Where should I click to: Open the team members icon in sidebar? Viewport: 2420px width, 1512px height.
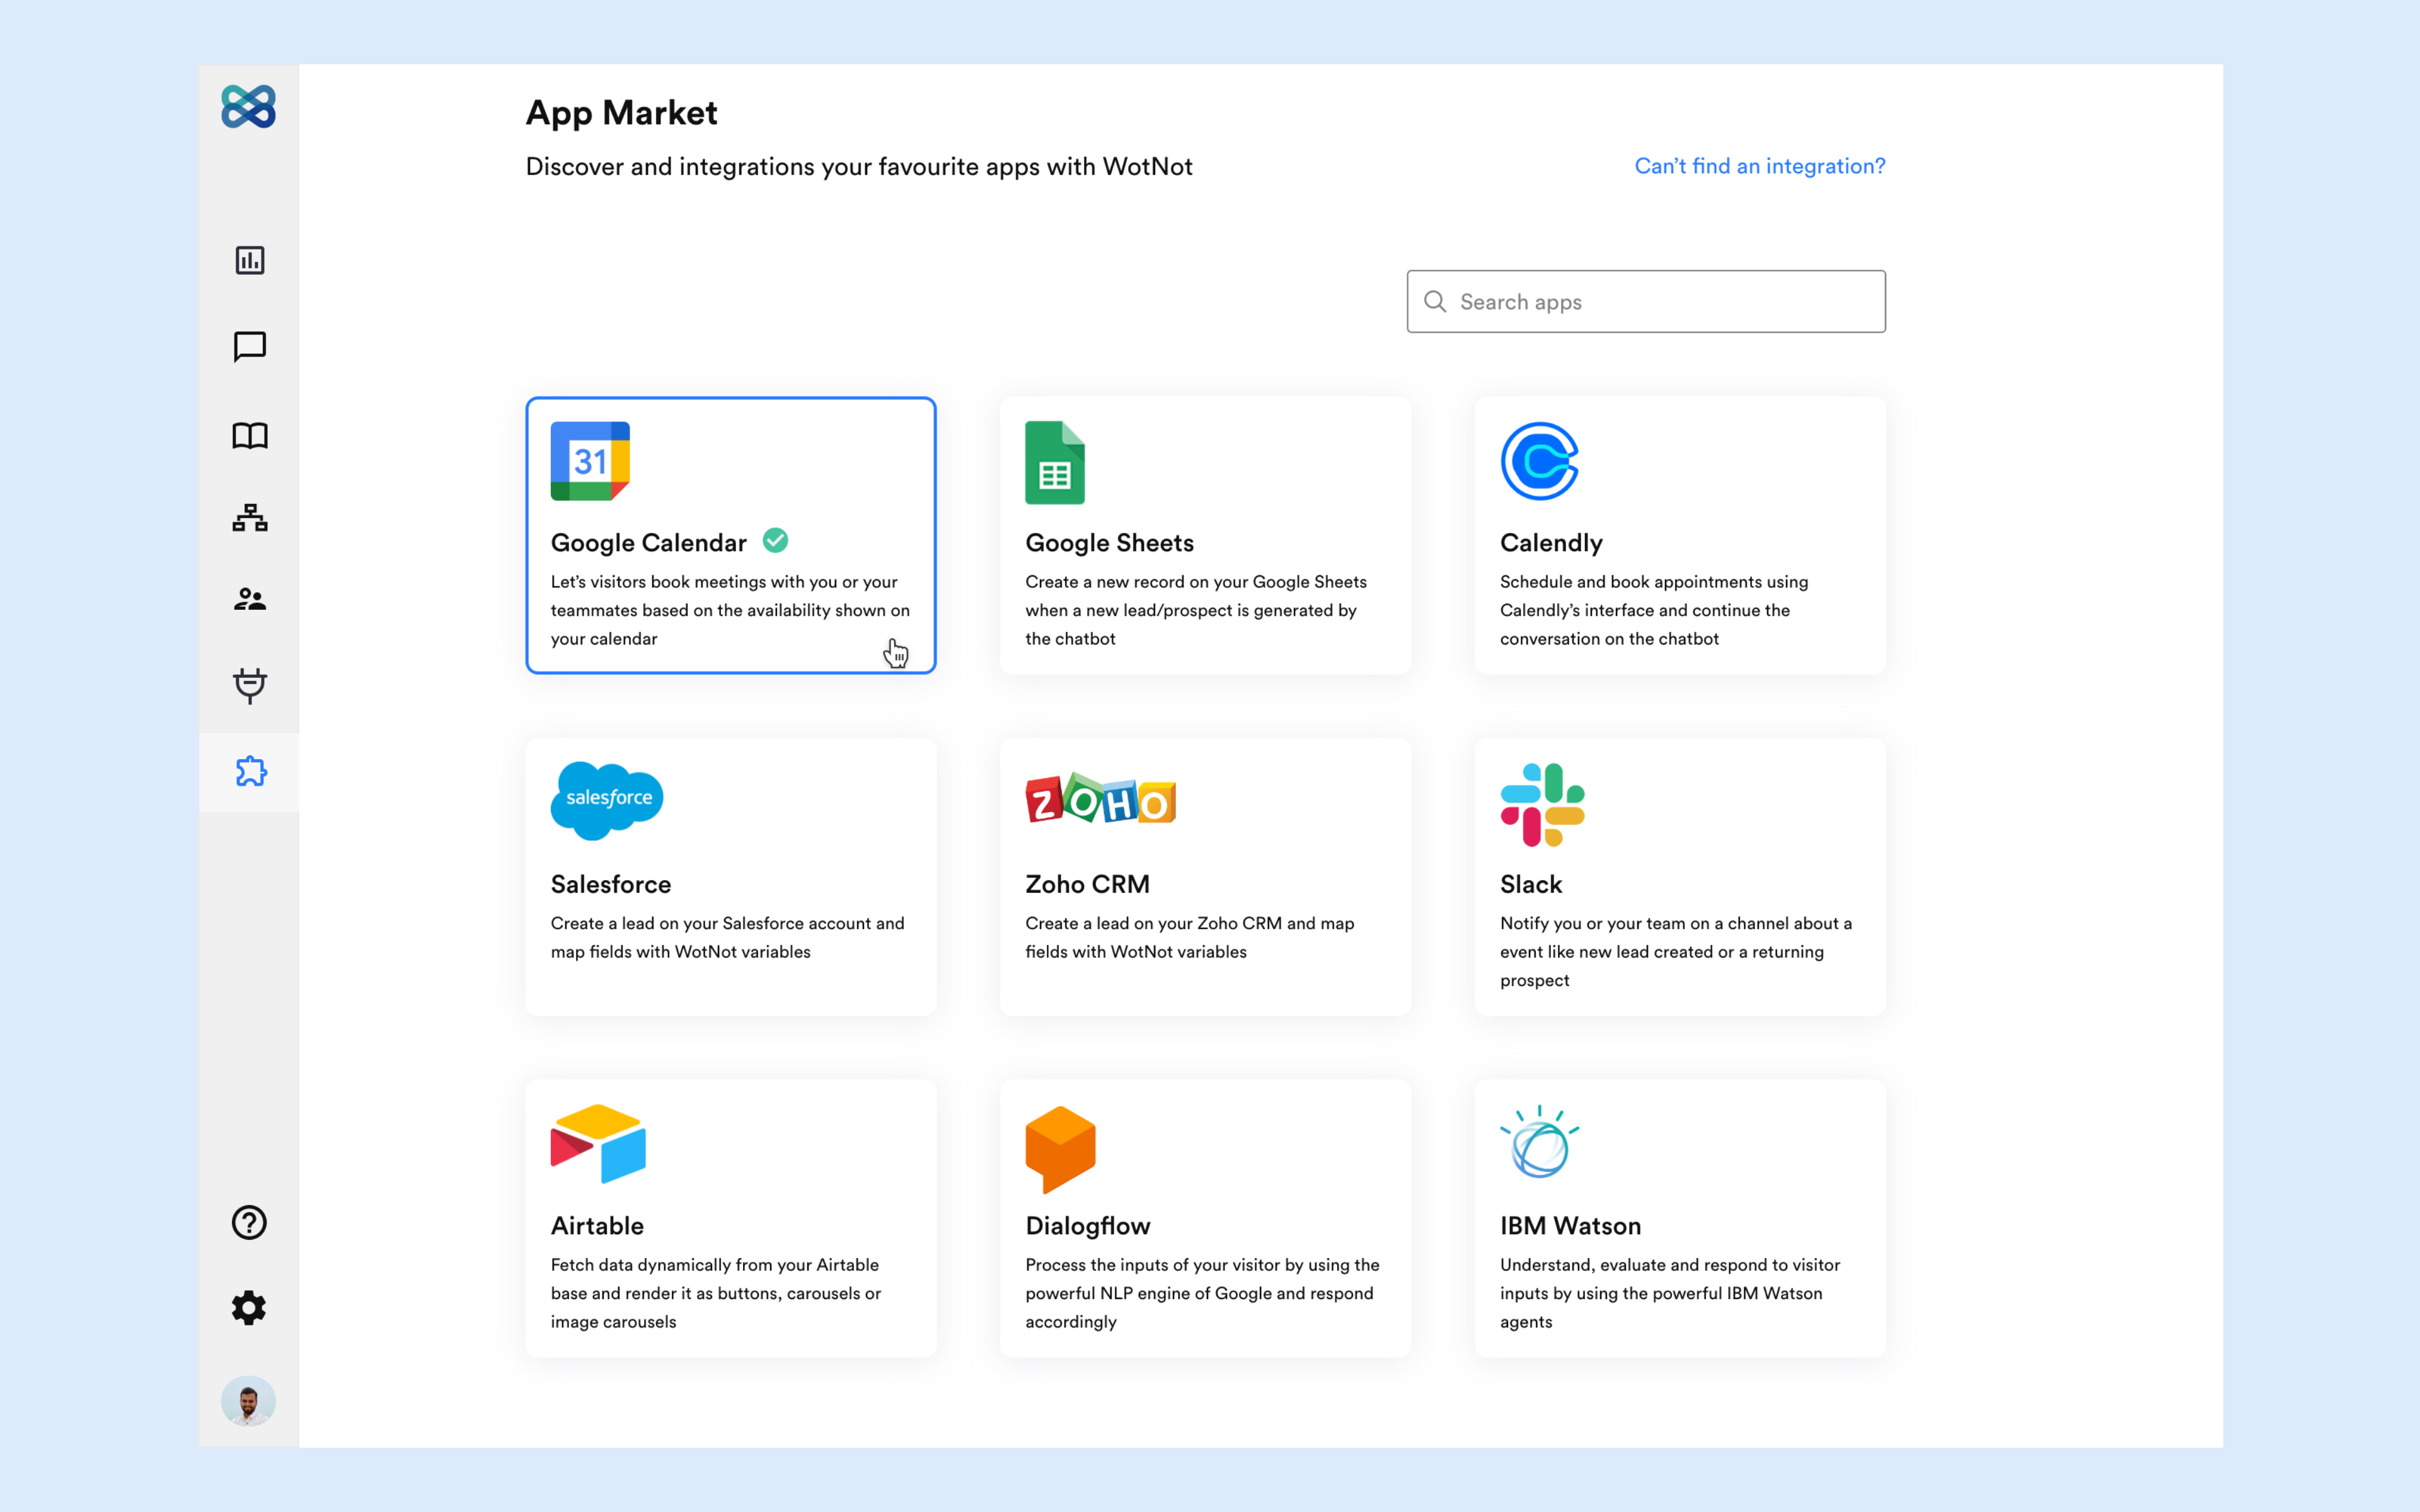[249, 599]
